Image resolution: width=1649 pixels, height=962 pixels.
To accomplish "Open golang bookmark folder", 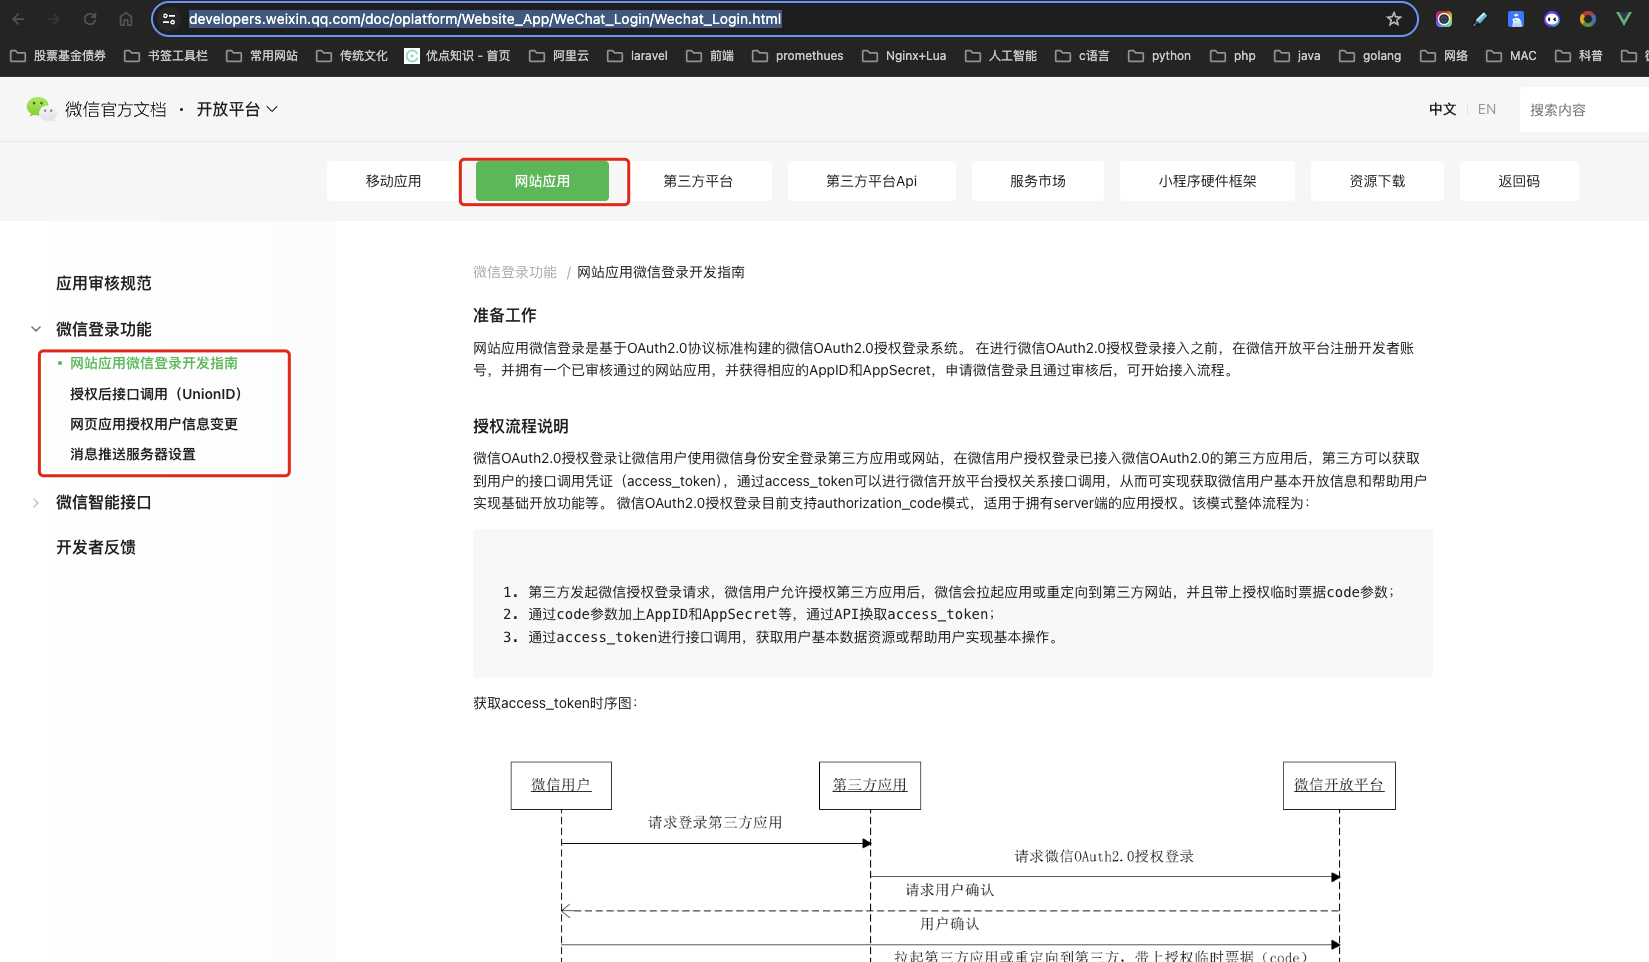I will coord(1370,56).
